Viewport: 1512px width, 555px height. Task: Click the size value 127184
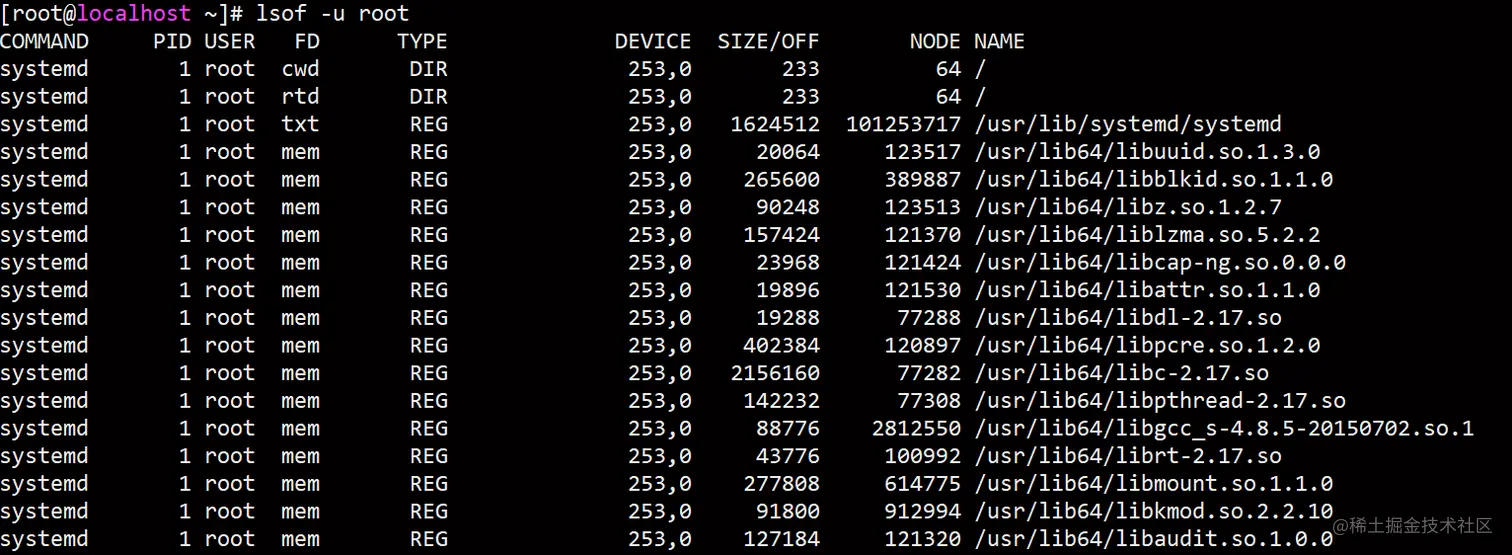click(x=781, y=539)
